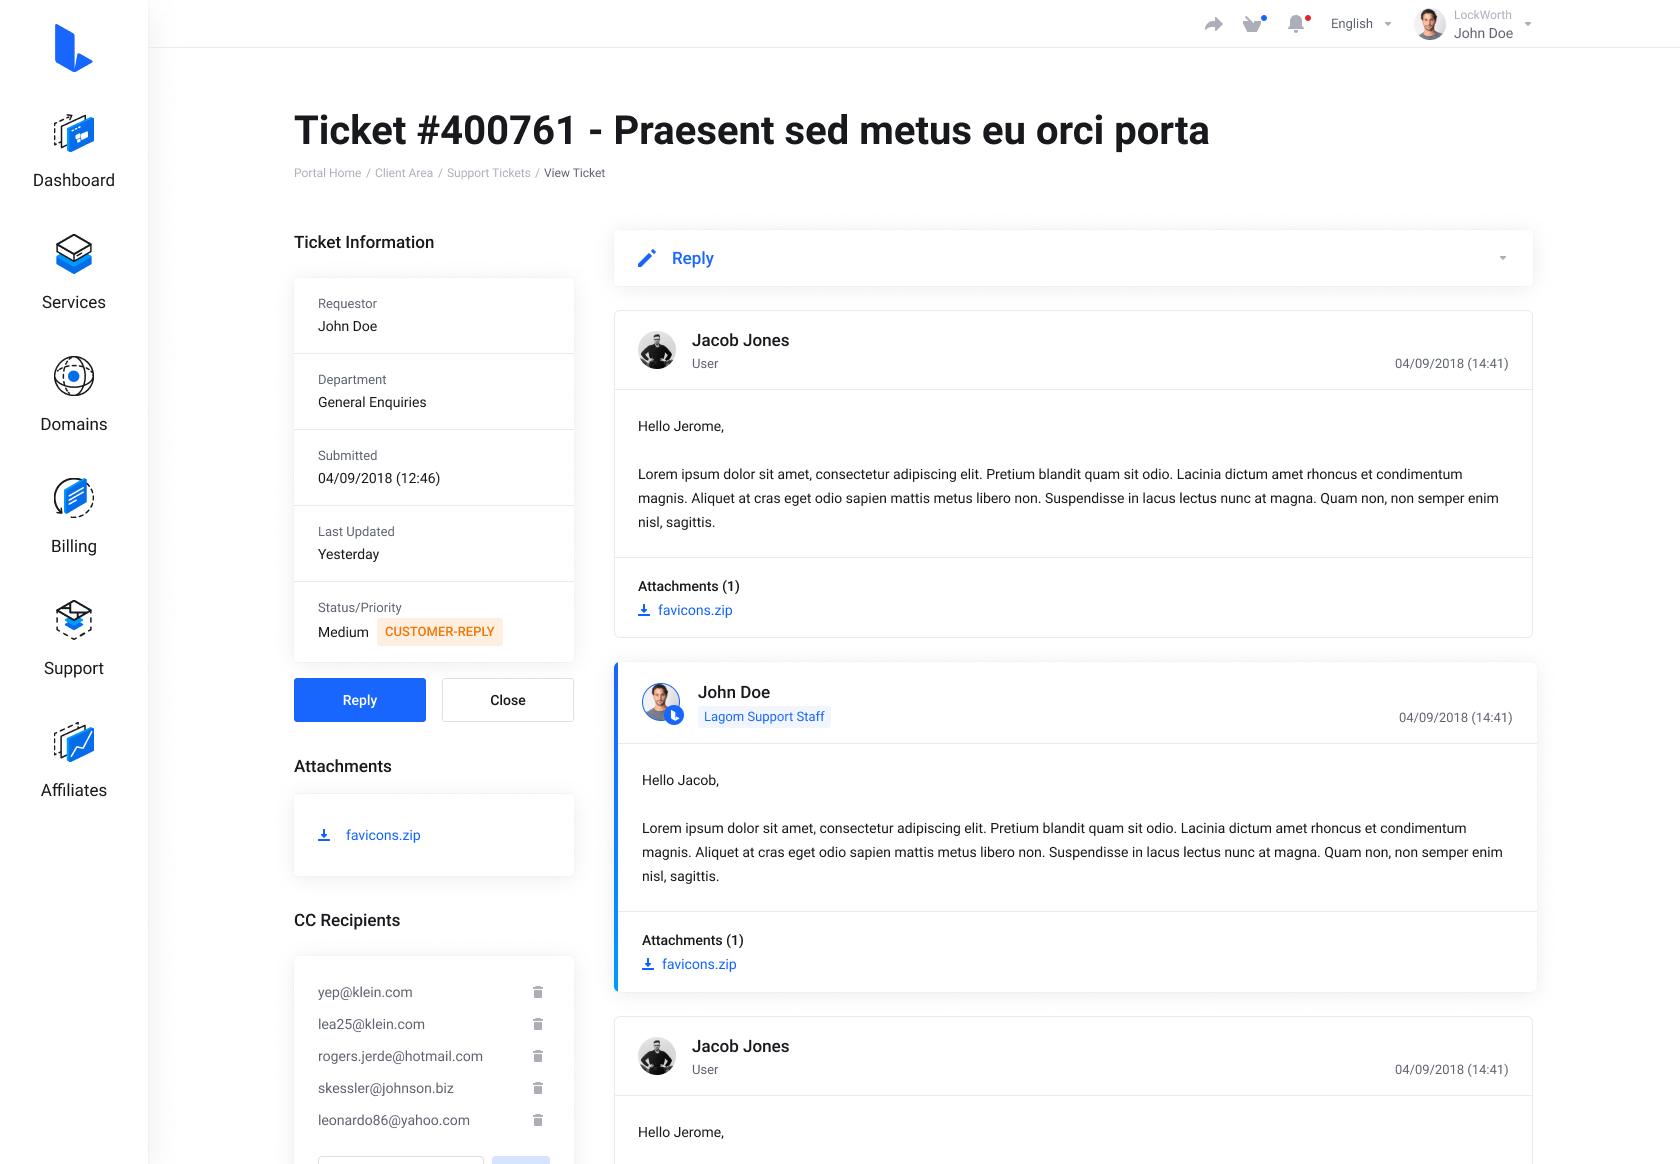Image resolution: width=1680 pixels, height=1164 pixels.
Task: Click the forward arrow icon in header
Action: point(1213,24)
